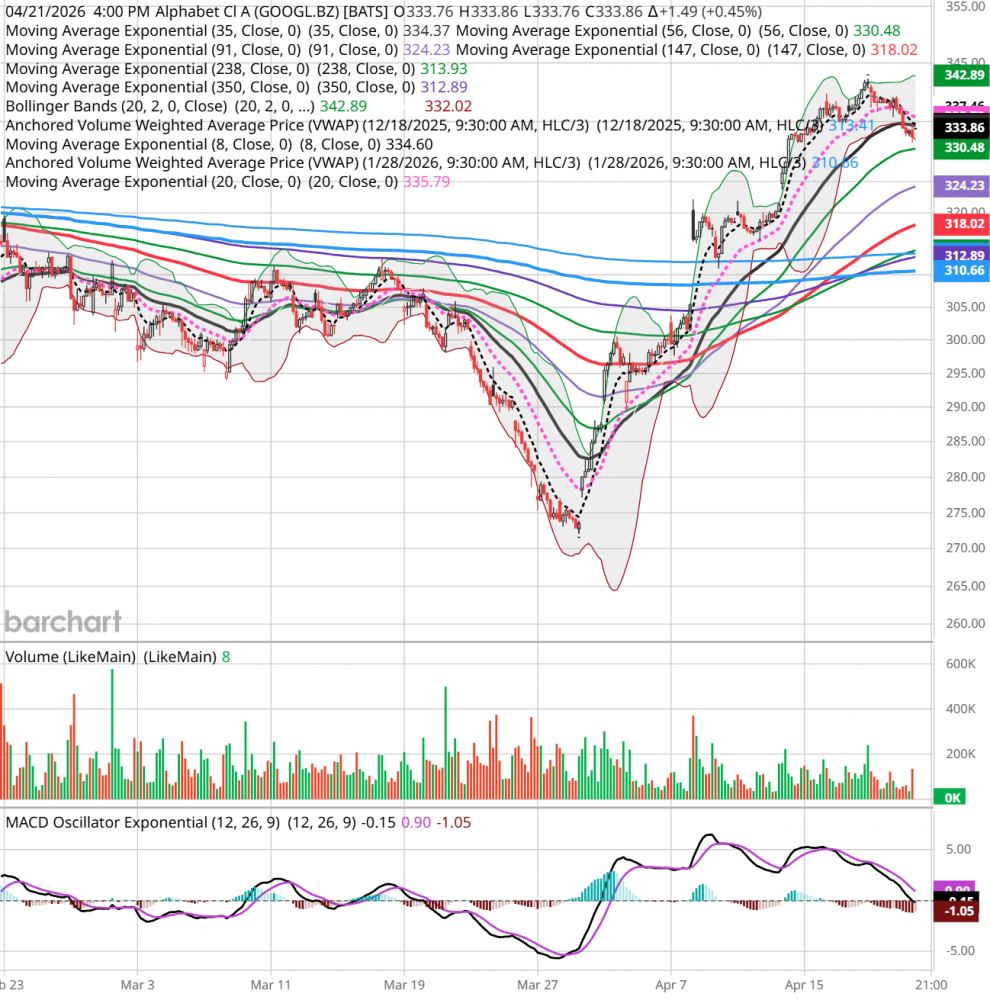Select the 275.00 price scale label
Screen dimensions: 990x1000
[x=965, y=513]
